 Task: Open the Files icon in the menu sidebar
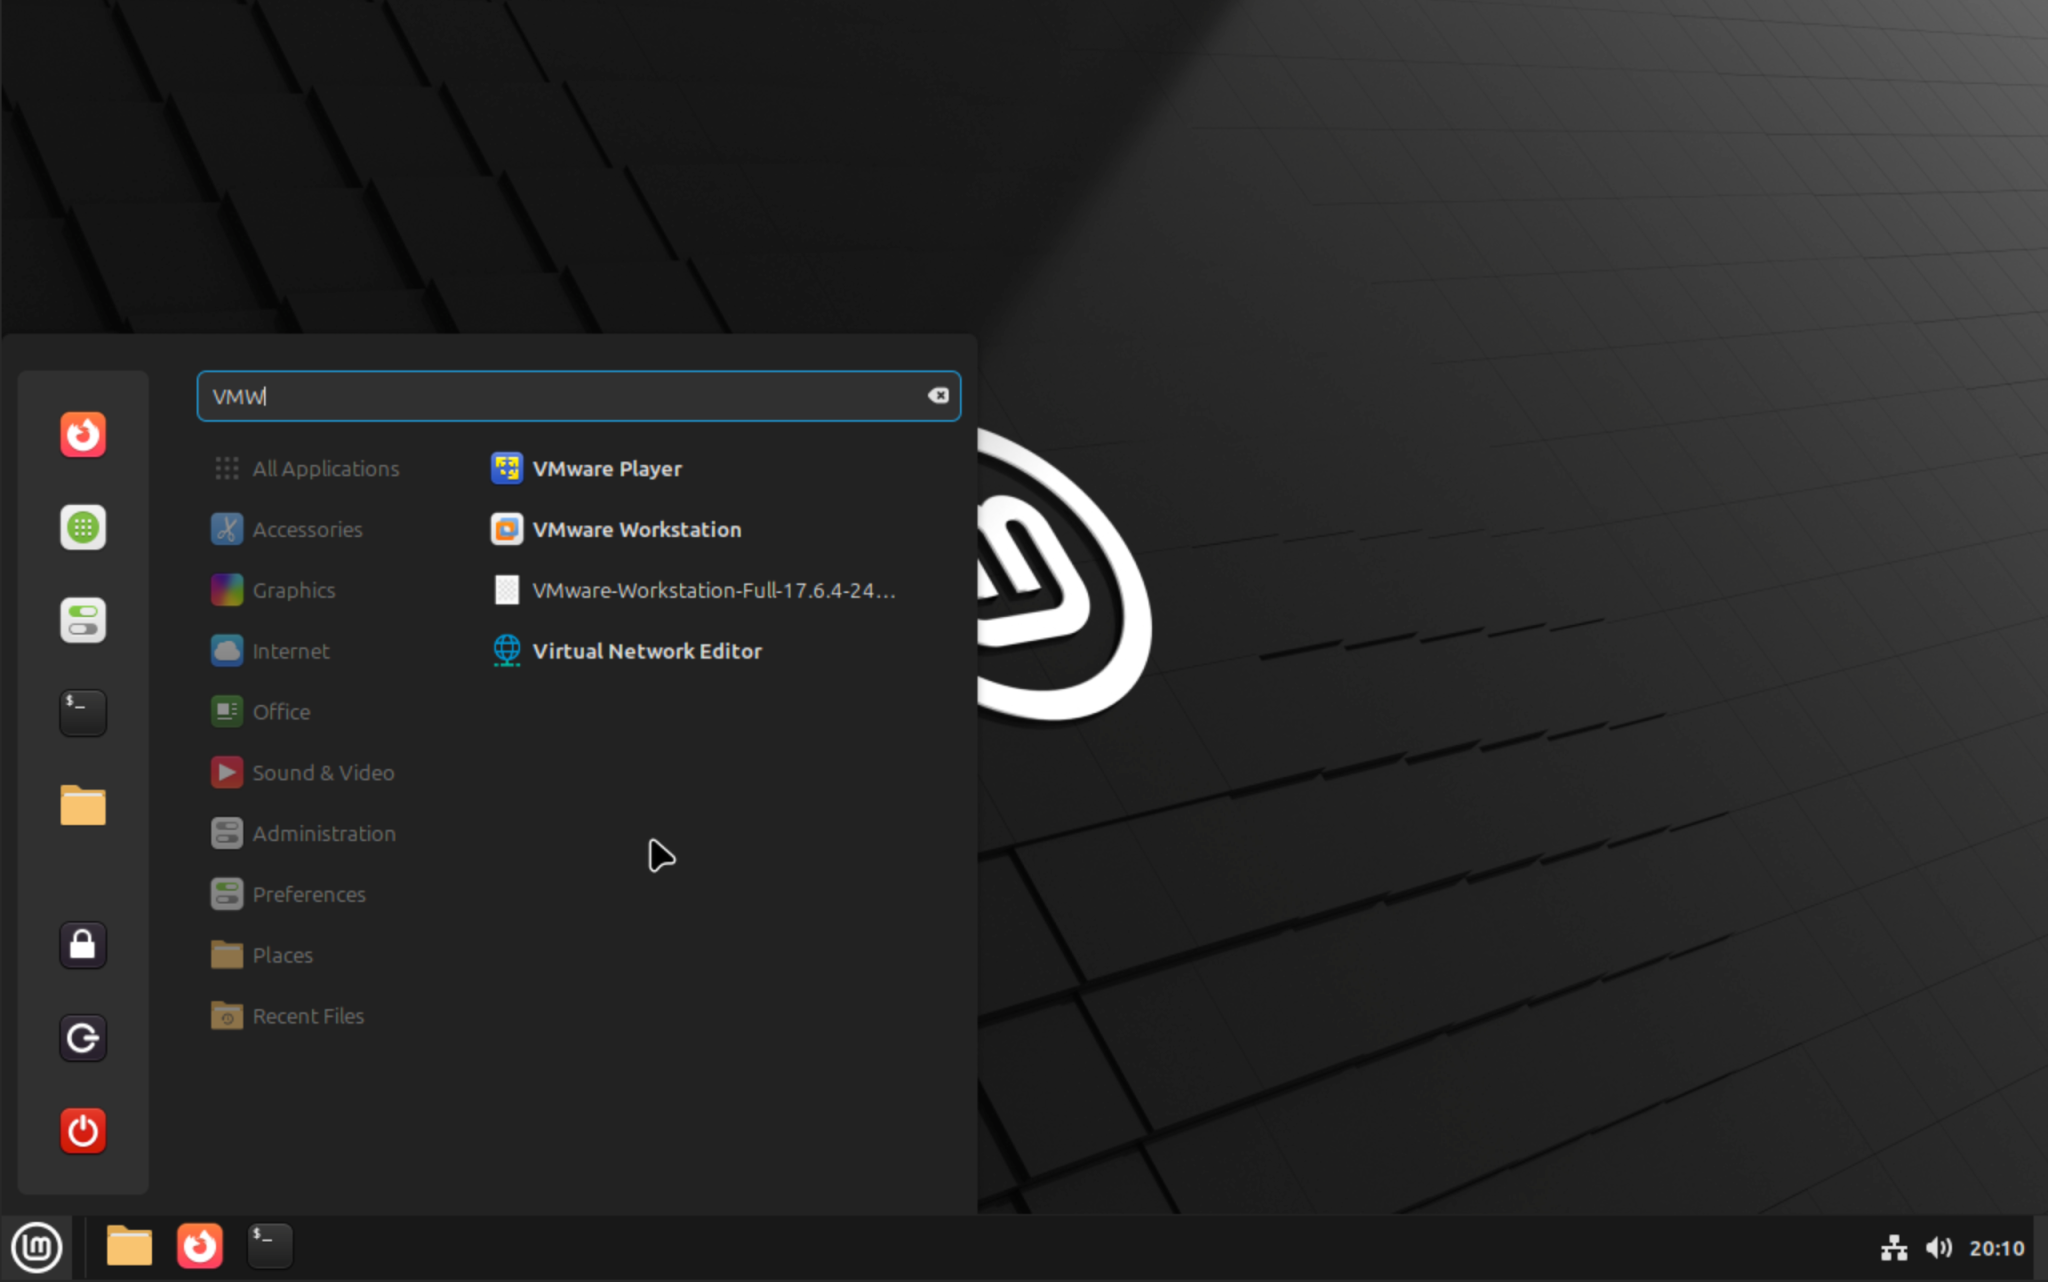coord(83,805)
